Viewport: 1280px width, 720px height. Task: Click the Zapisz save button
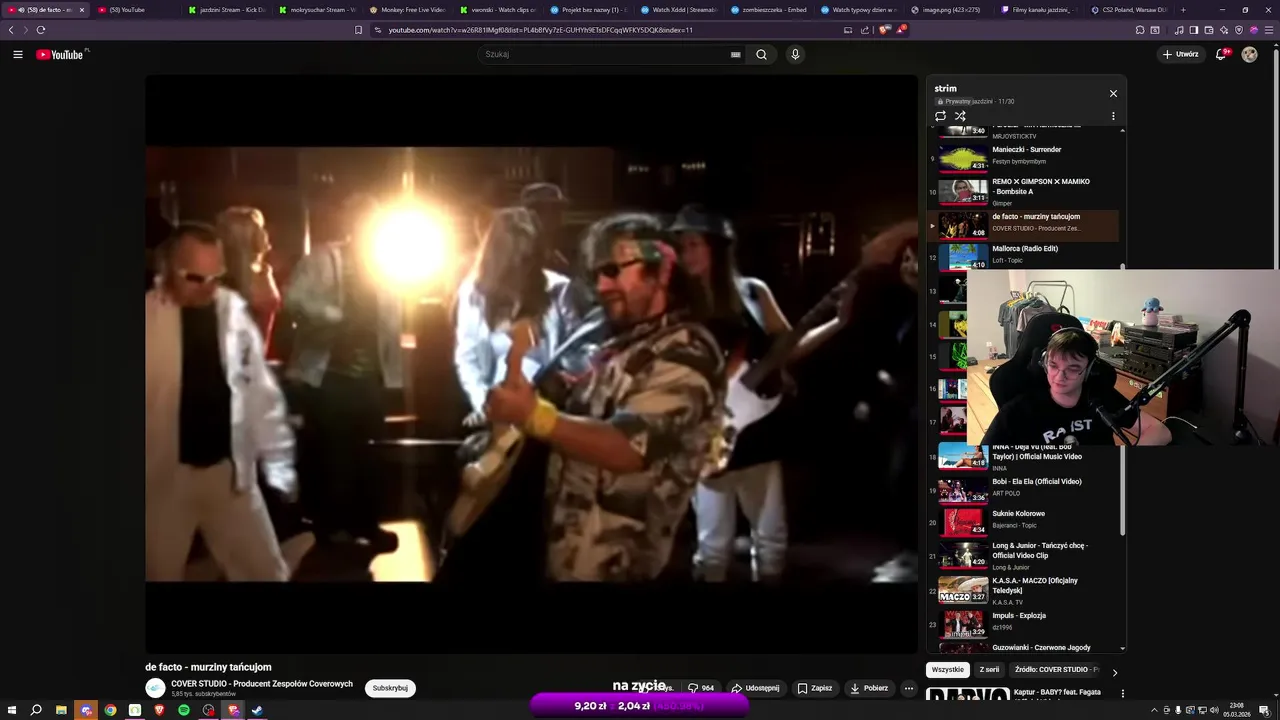pos(814,688)
